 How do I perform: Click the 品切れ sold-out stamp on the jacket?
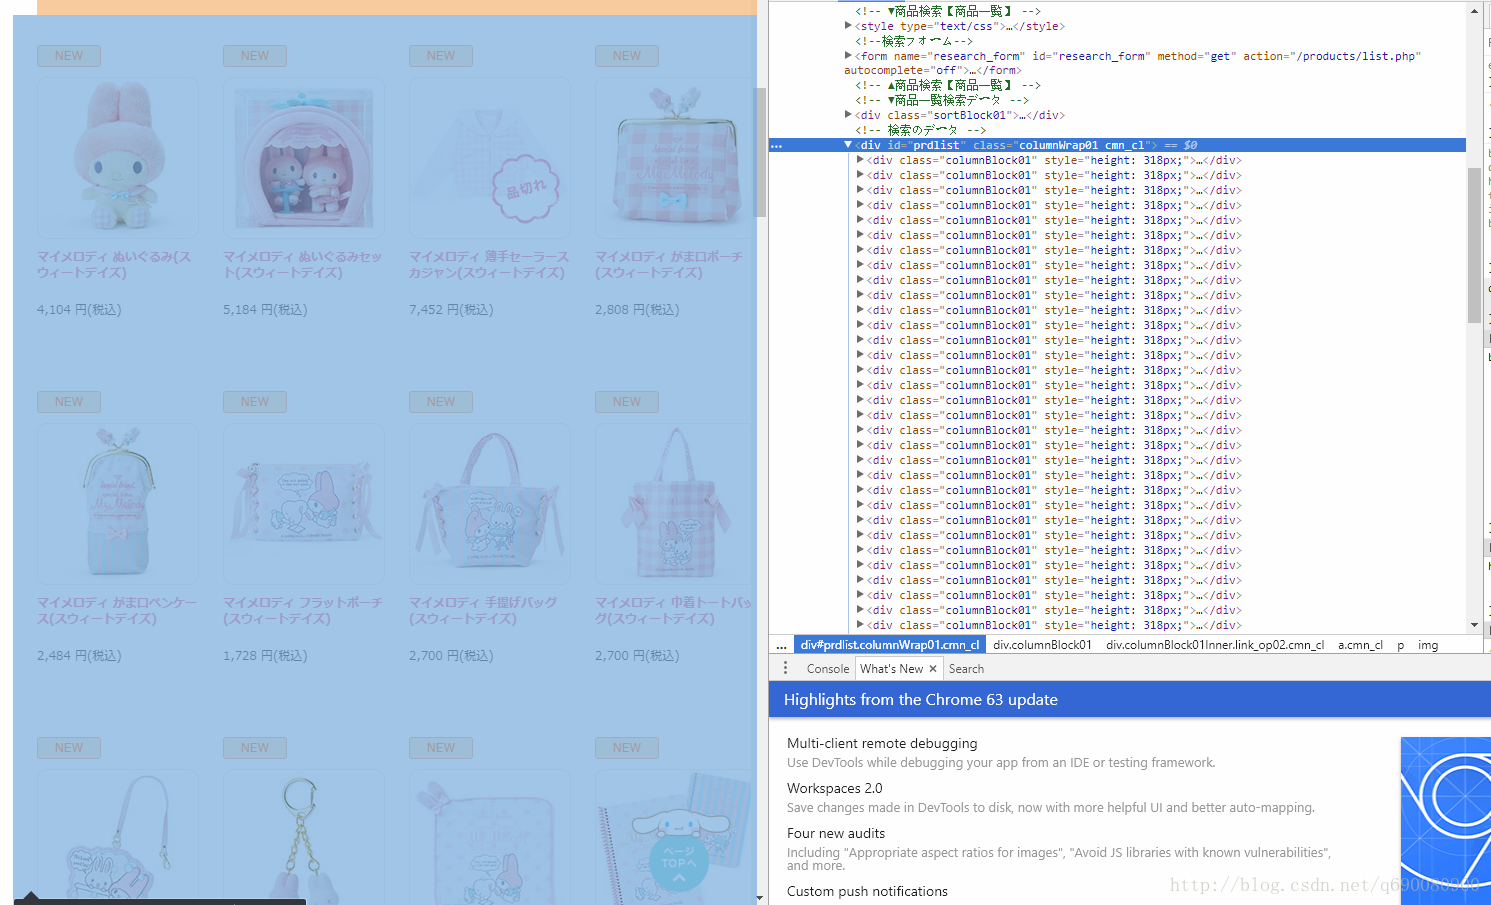point(526,189)
